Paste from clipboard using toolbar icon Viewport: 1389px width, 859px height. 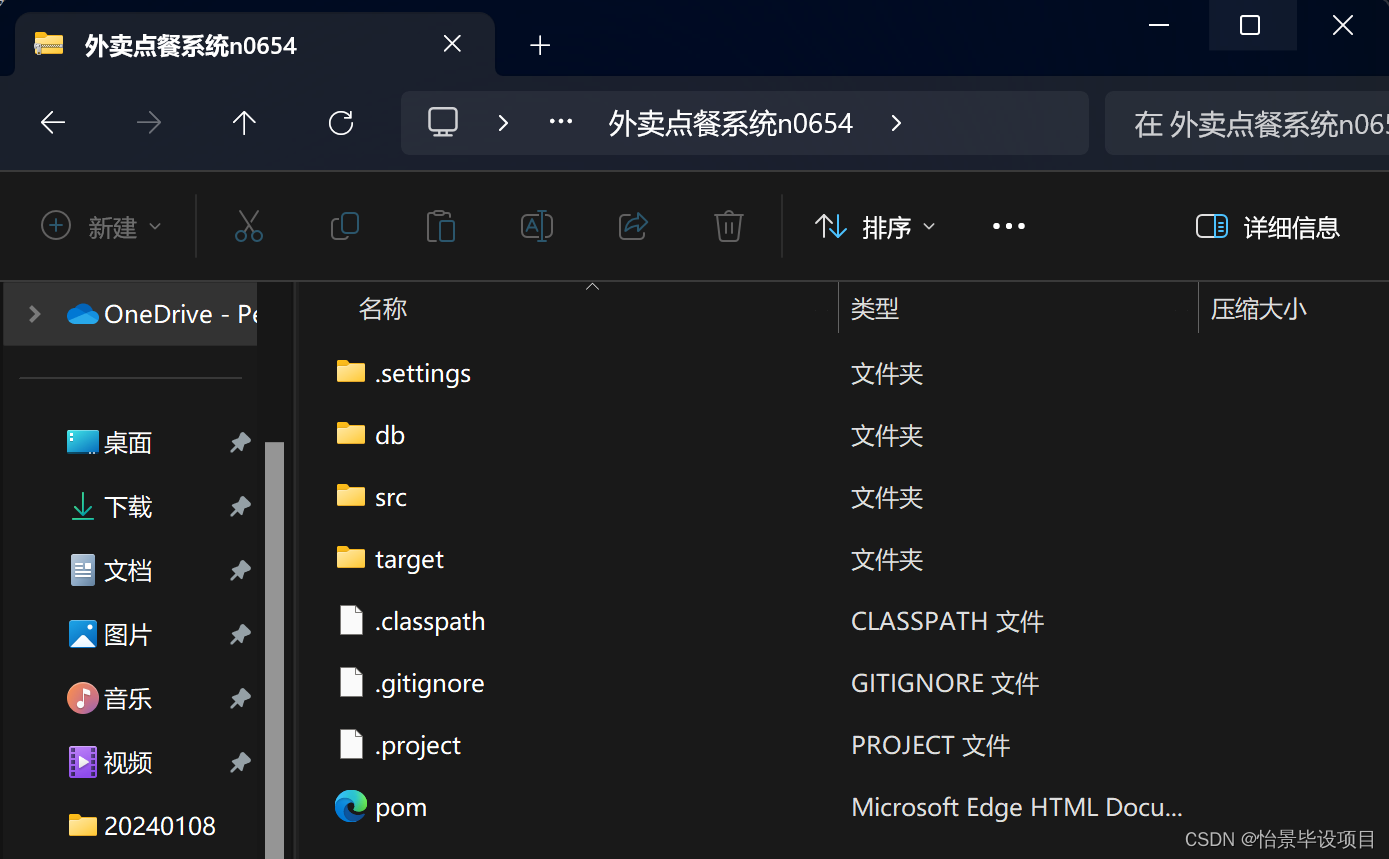[440, 226]
